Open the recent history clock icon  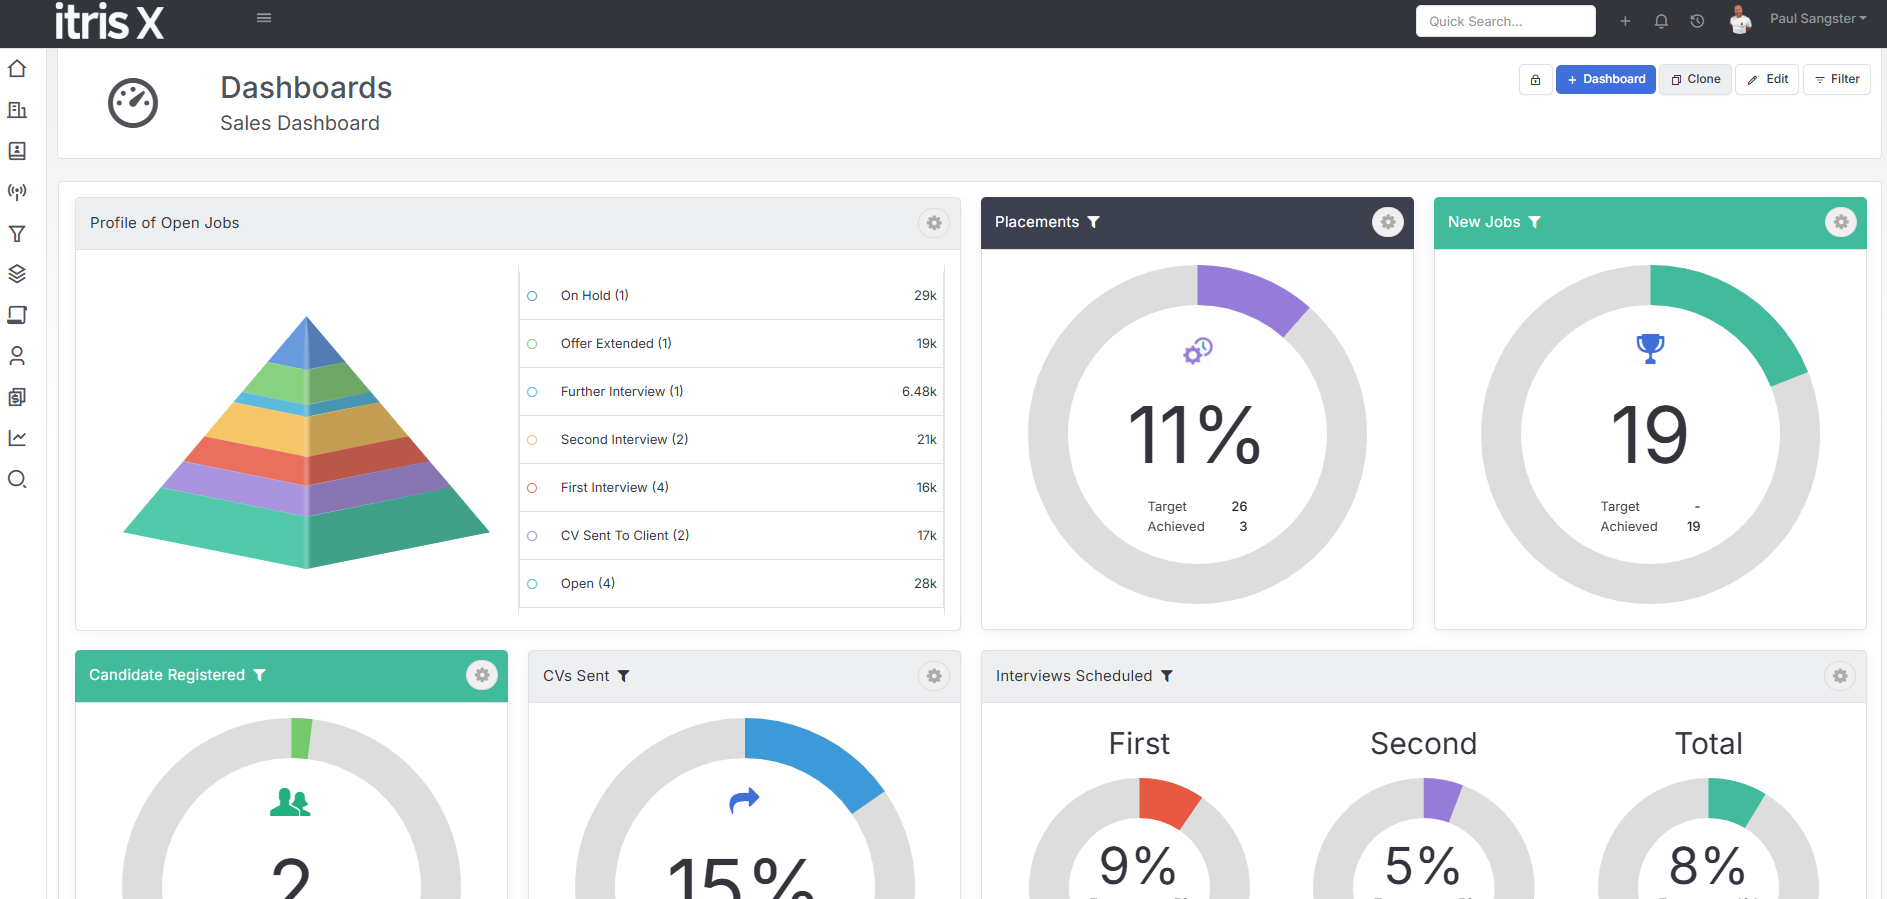(1697, 21)
